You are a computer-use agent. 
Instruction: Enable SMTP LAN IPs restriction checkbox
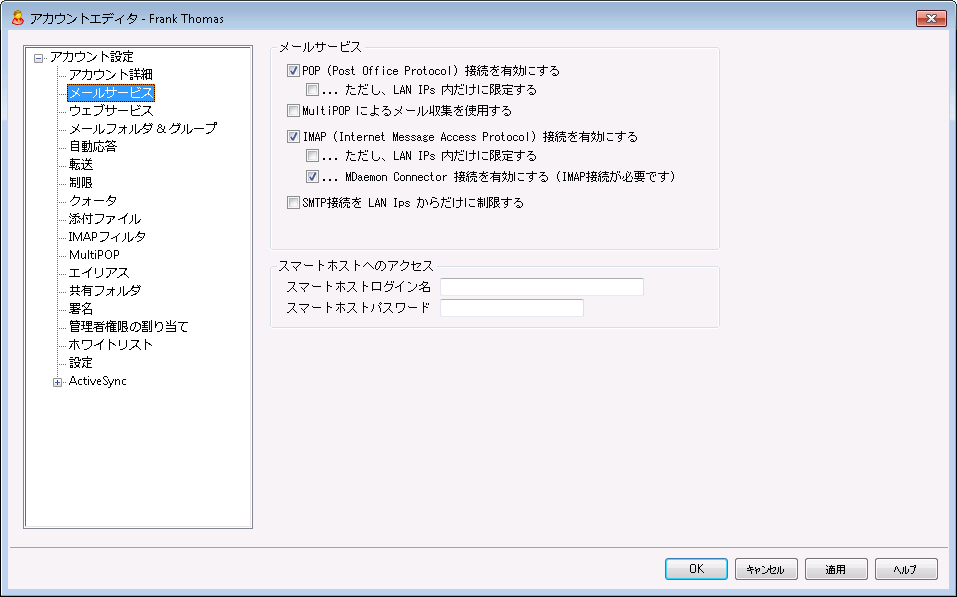point(293,203)
